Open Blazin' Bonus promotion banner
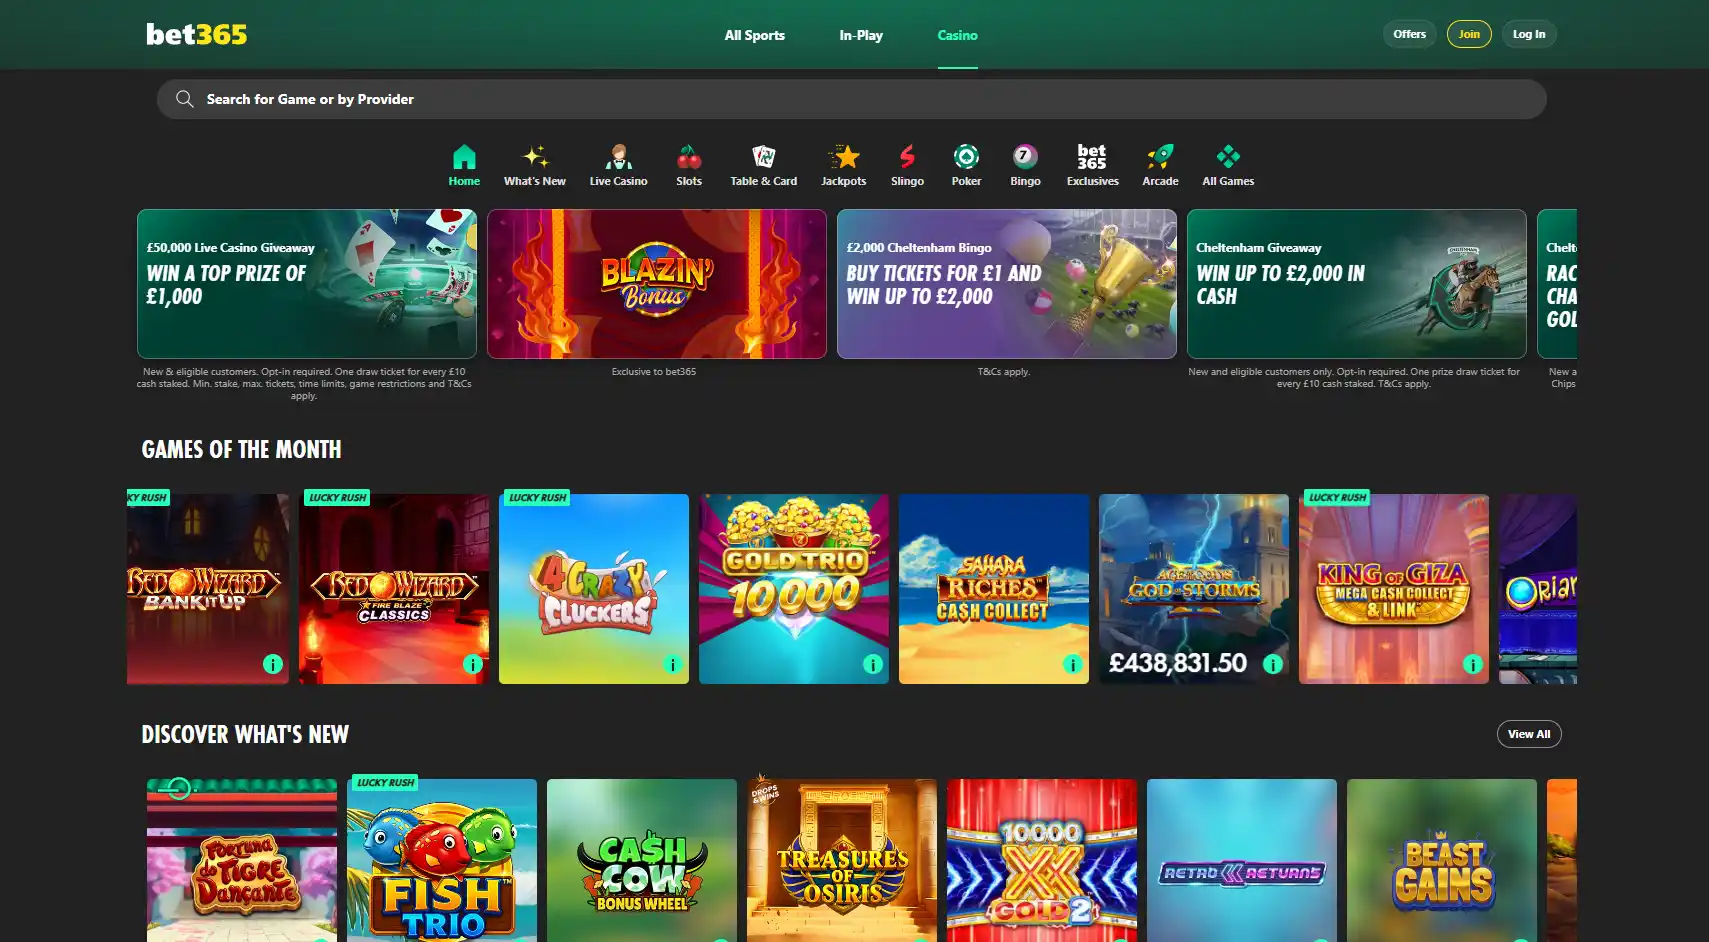The width and height of the screenshot is (1709, 942). 657,284
